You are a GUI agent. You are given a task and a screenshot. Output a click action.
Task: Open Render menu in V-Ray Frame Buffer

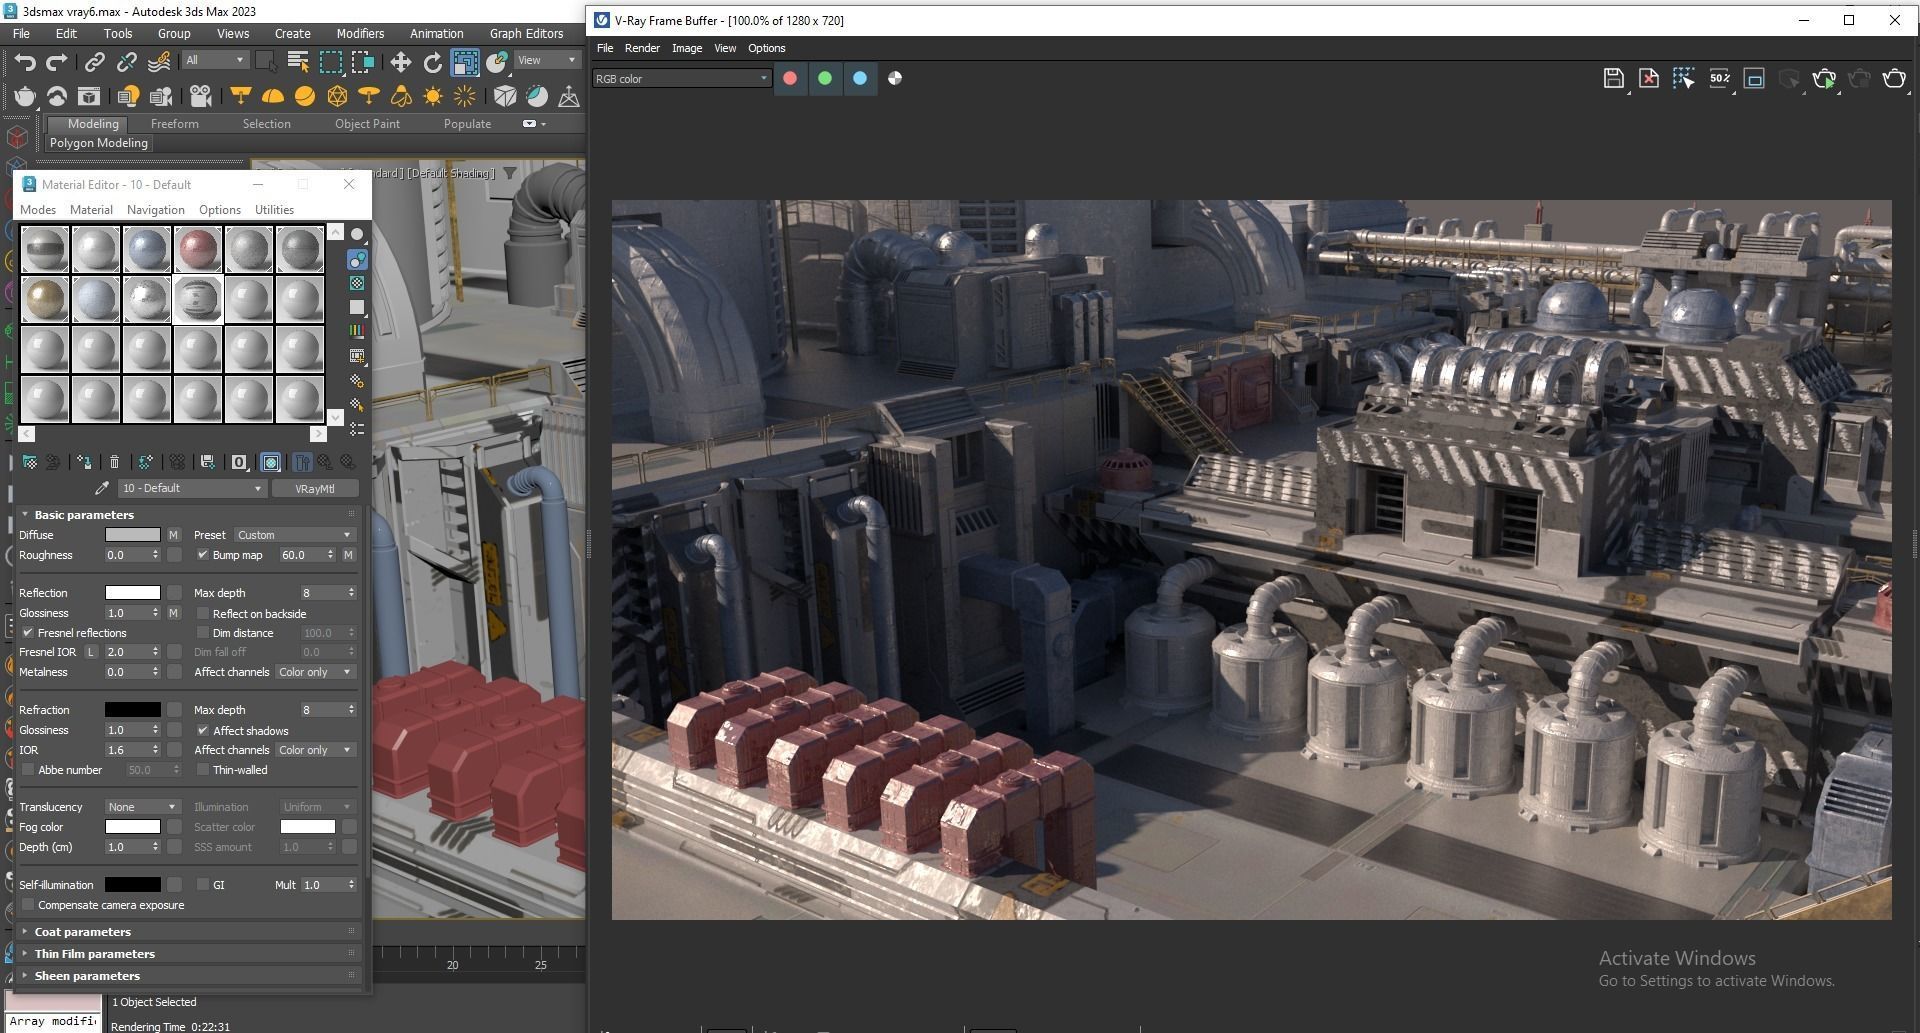[642, 48]
